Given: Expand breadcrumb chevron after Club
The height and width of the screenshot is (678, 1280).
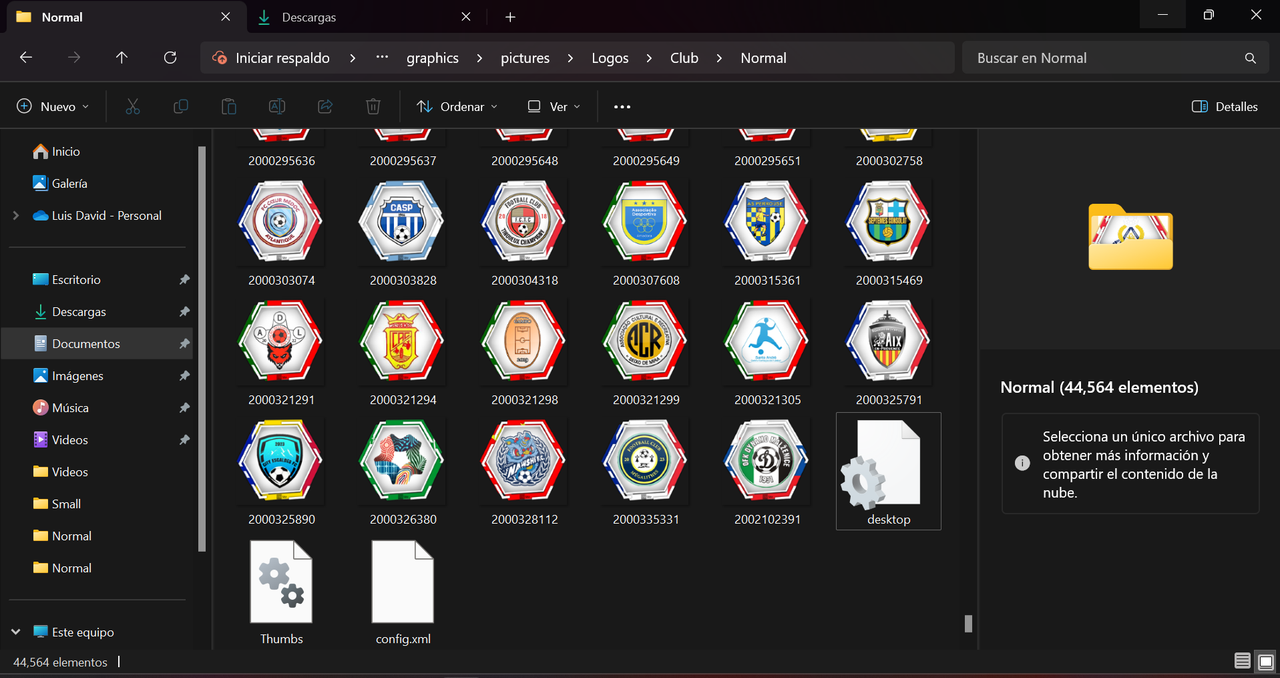Looking at the screenshot, I should (x=719, y=58).
